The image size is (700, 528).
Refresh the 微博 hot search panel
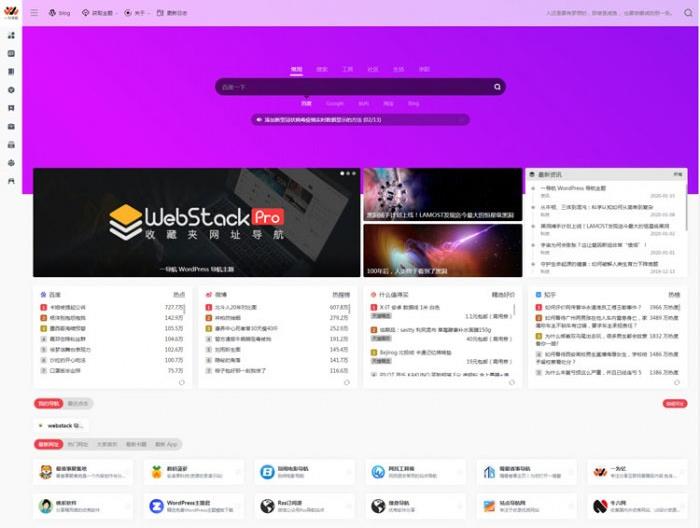[x=347, y=382]
